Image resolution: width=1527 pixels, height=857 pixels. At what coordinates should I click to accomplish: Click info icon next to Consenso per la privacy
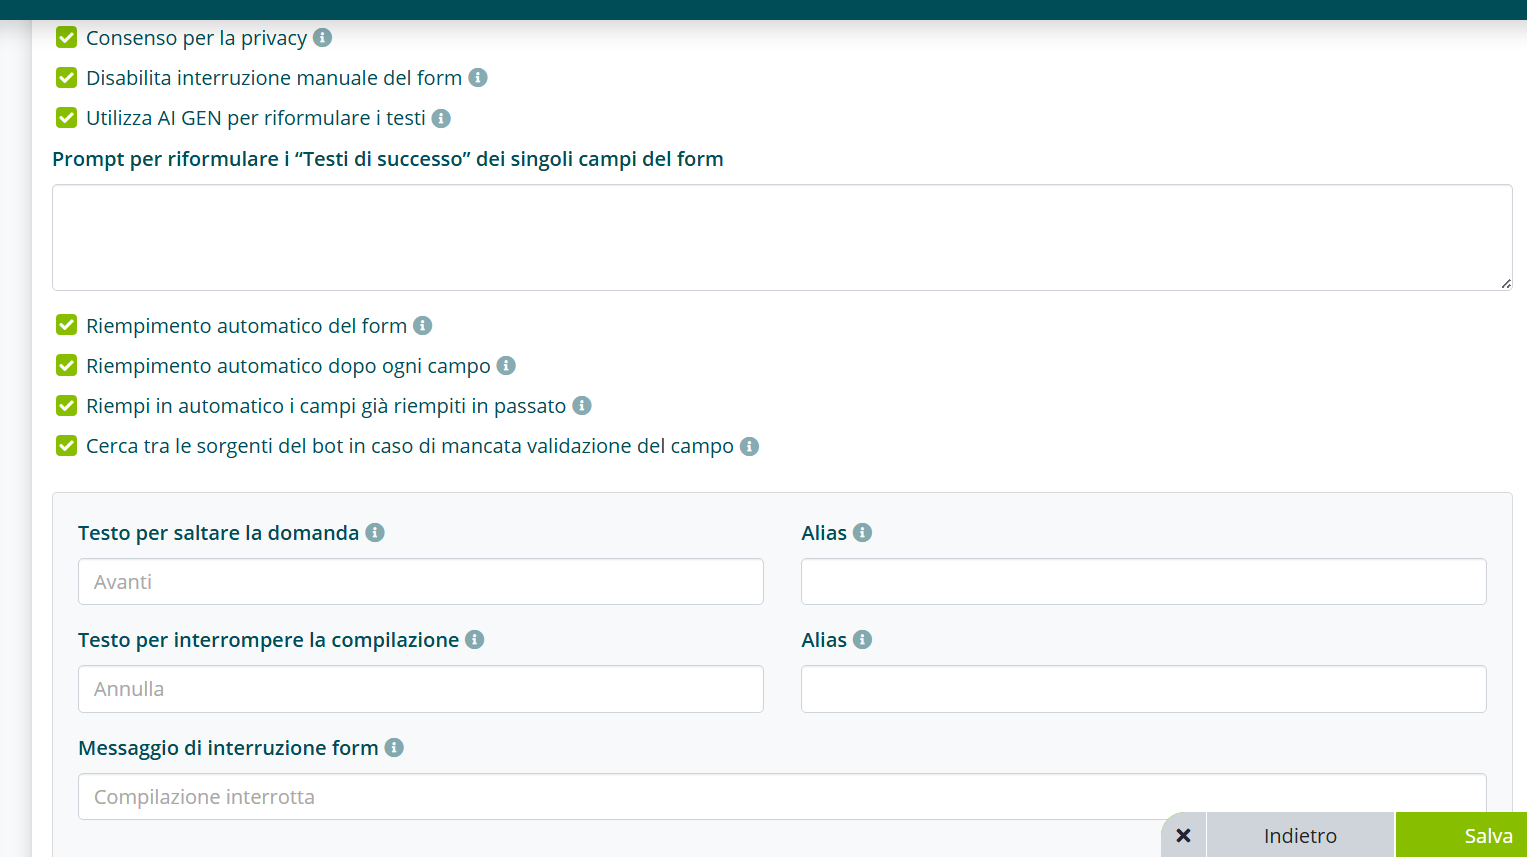click(x=322, y=37)
